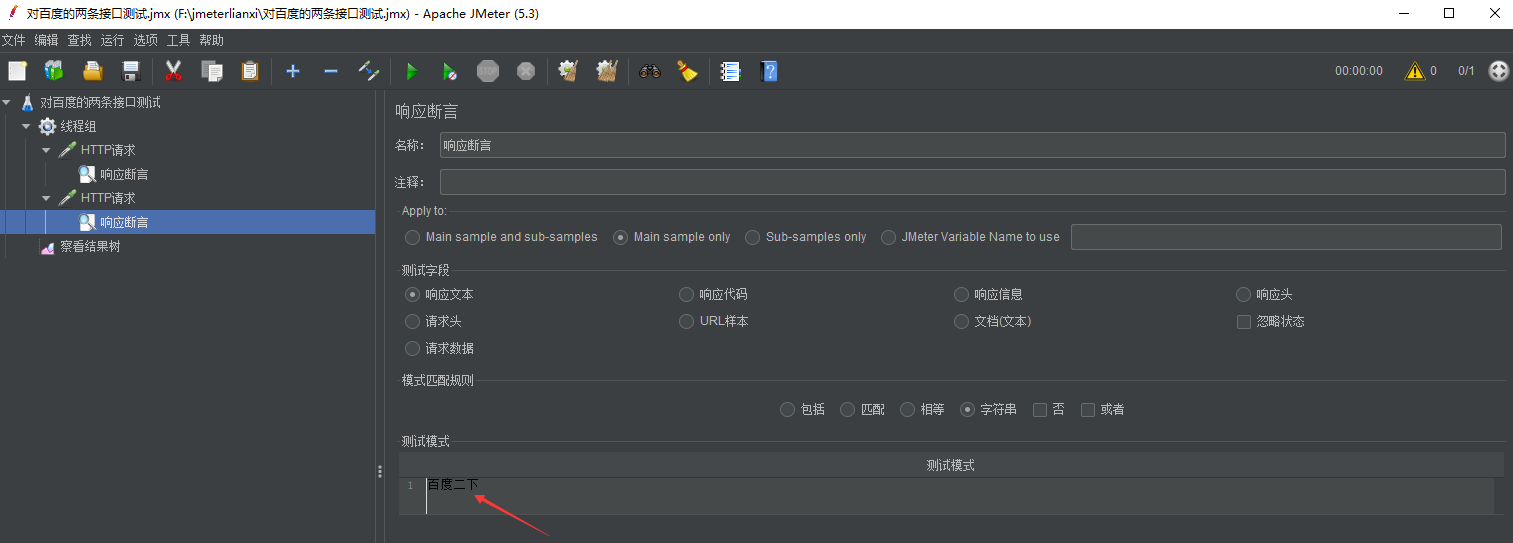Copy selected element using toolbar icon

[211, 71]
